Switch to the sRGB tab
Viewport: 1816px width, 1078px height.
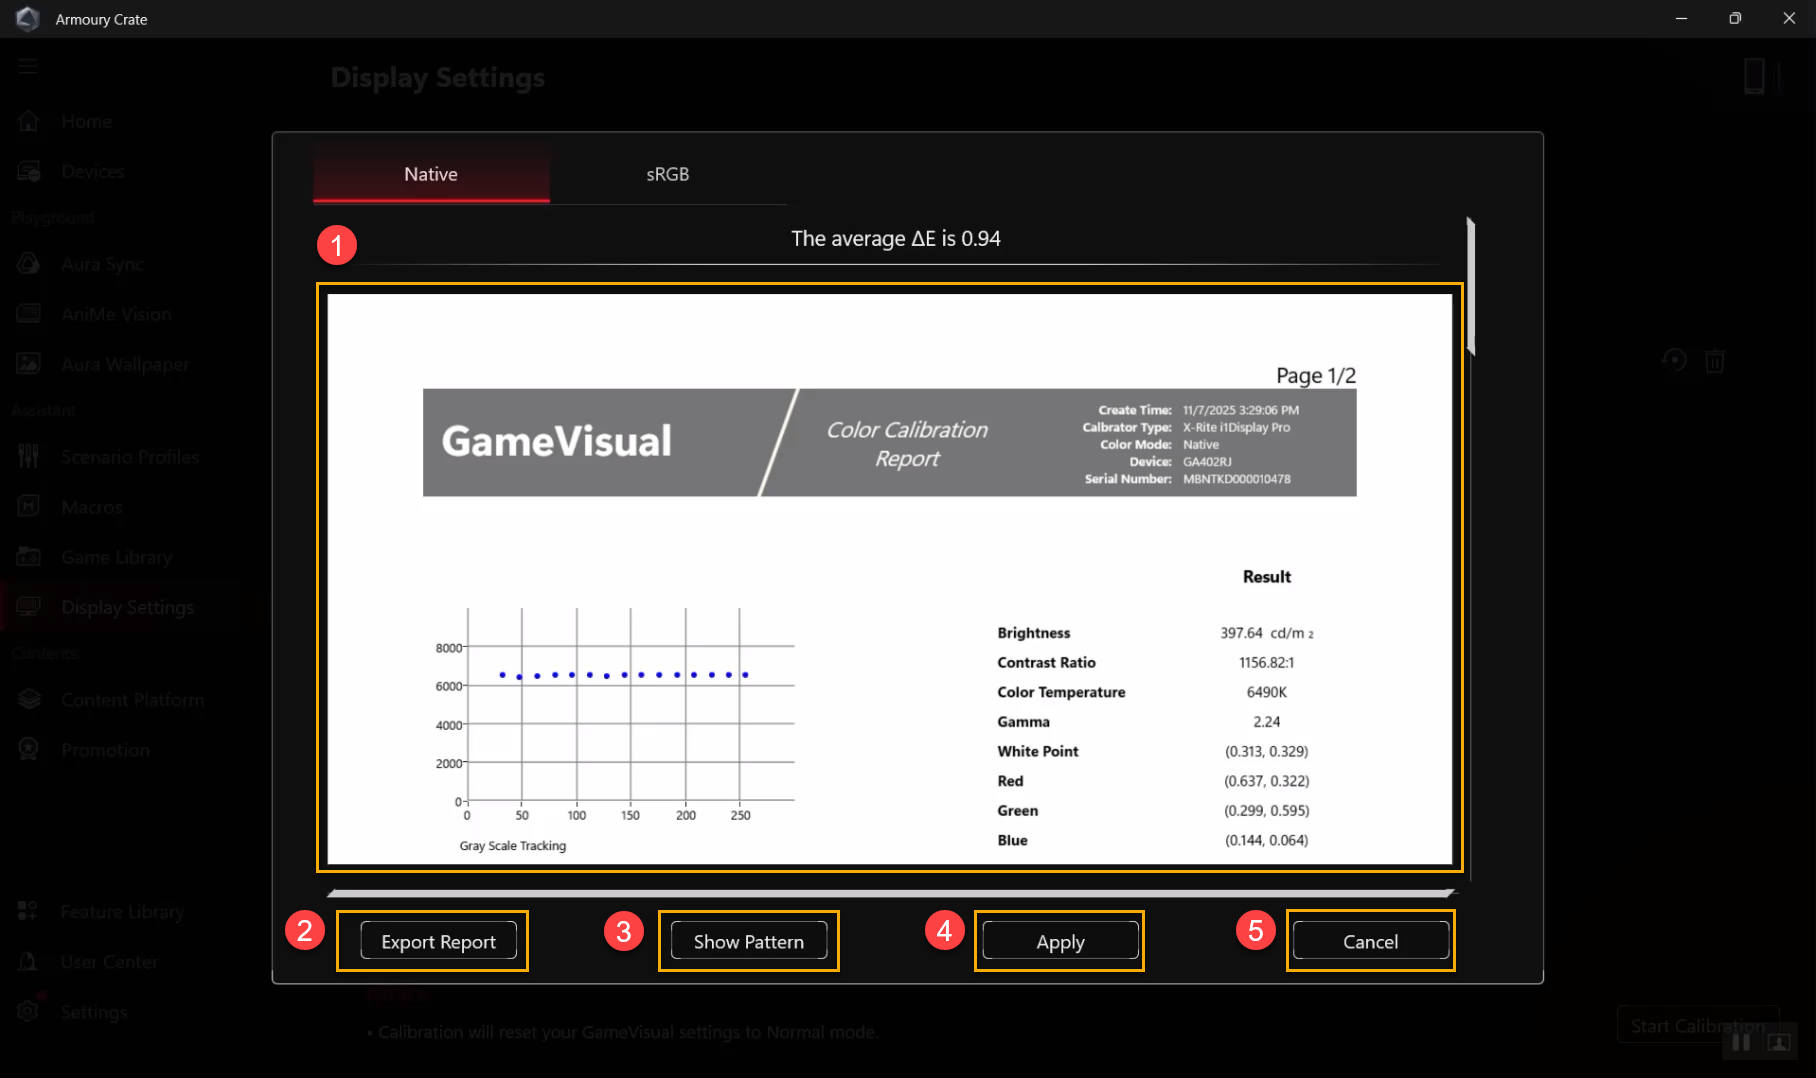pos(667,174)
